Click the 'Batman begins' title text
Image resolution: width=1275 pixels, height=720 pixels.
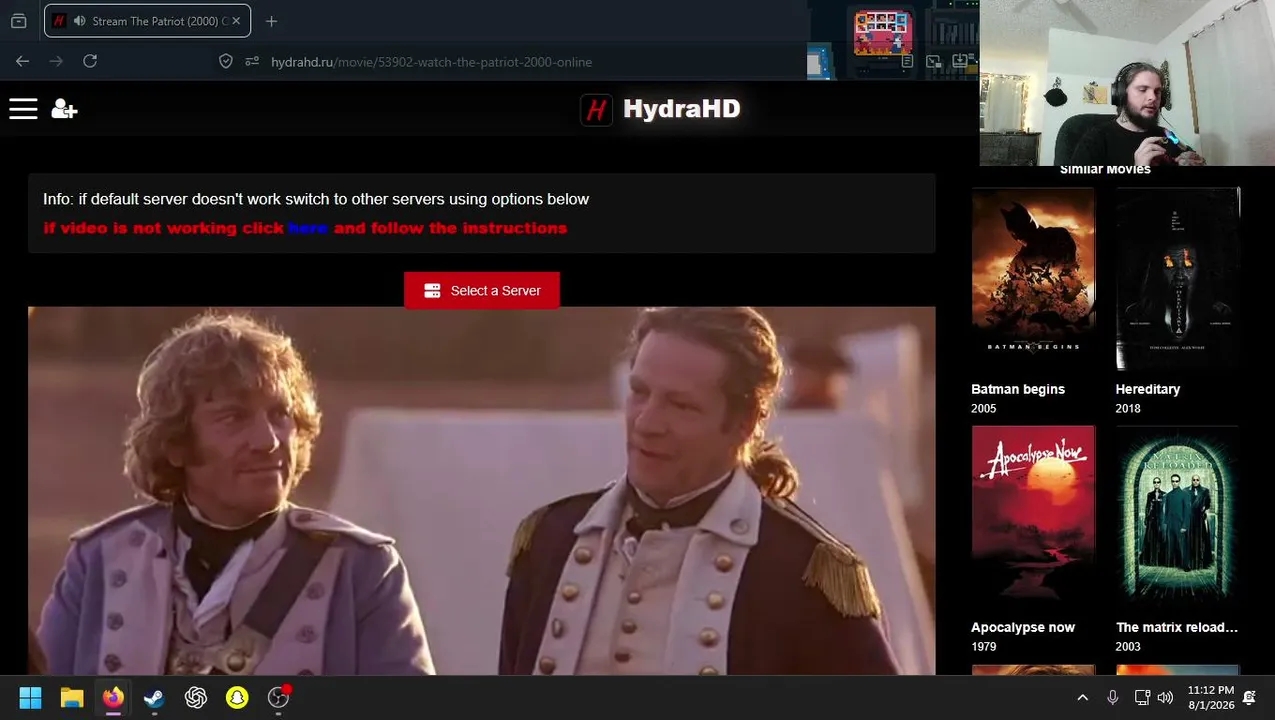click(1018, 389)
